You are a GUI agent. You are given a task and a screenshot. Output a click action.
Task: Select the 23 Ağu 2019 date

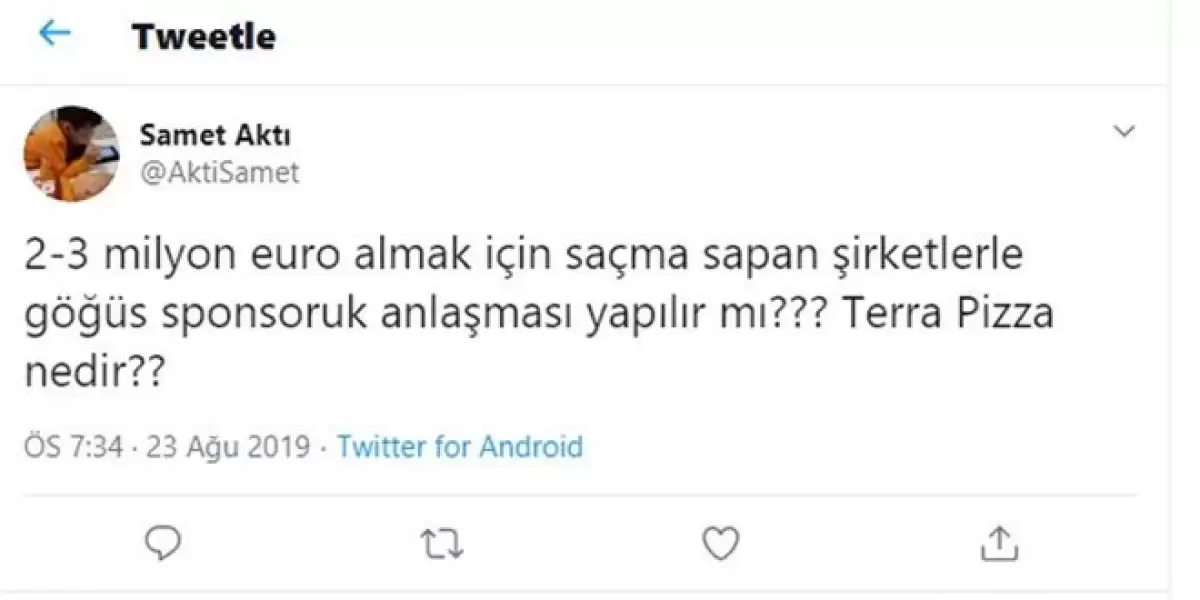click(228, 445)
